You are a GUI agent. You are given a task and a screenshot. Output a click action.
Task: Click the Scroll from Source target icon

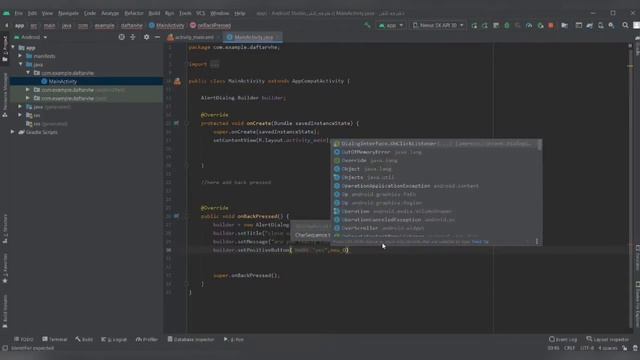[122, 37]
